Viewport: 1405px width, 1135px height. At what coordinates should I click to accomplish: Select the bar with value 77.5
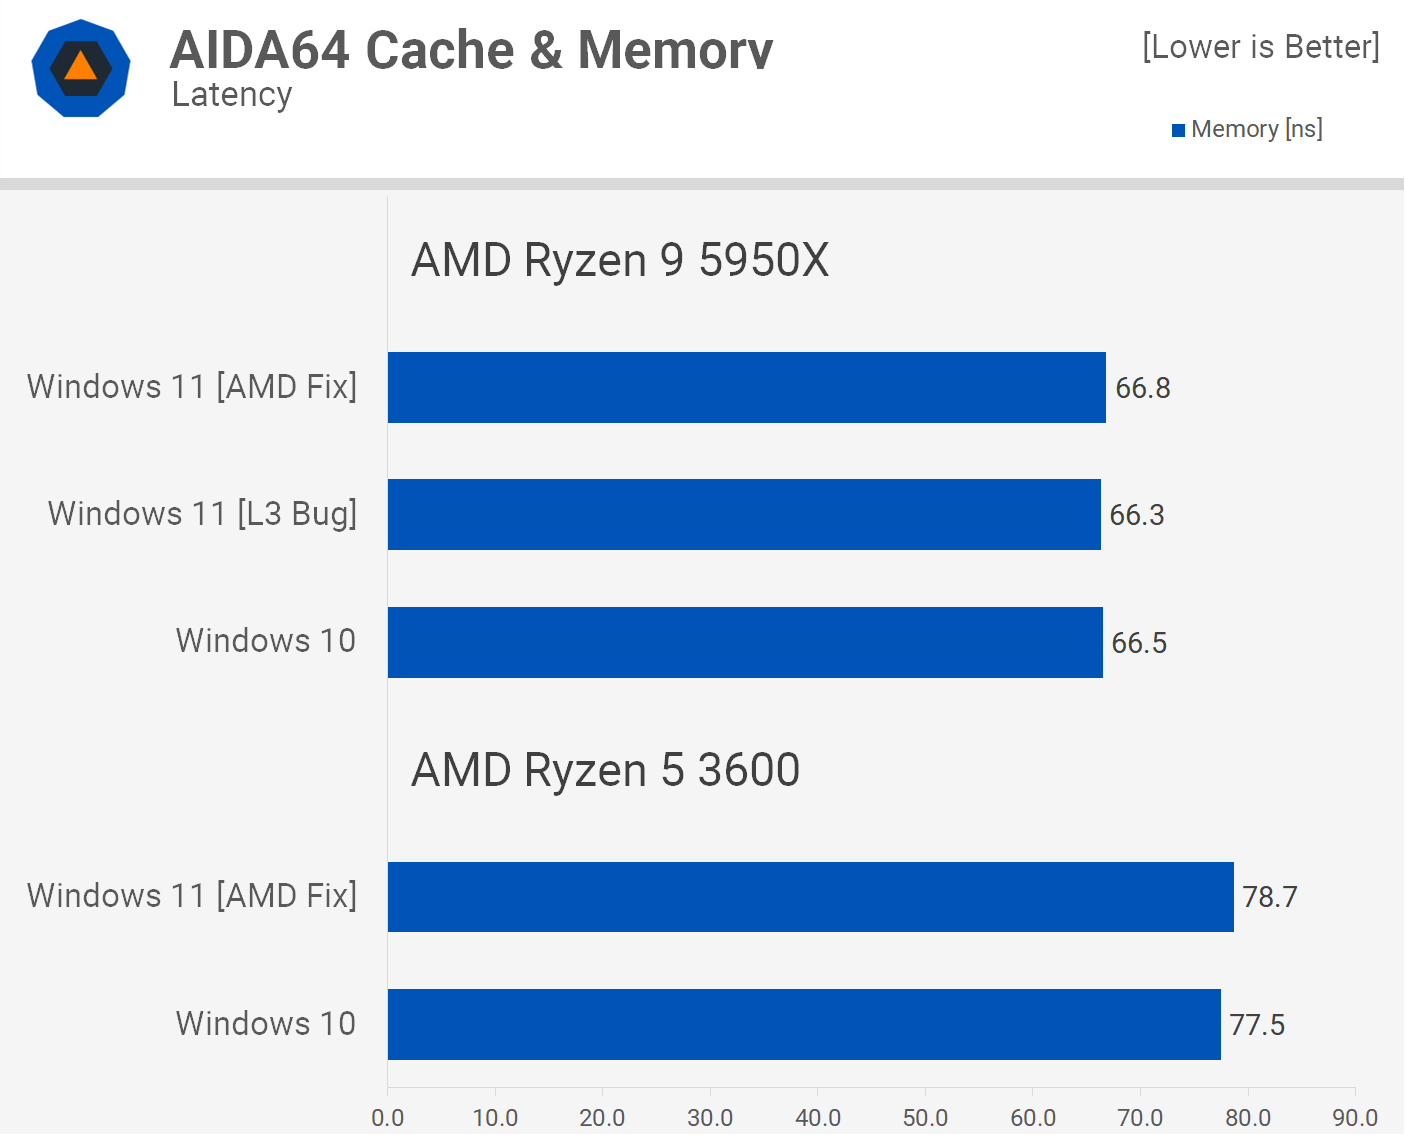tap(804, 1024)
